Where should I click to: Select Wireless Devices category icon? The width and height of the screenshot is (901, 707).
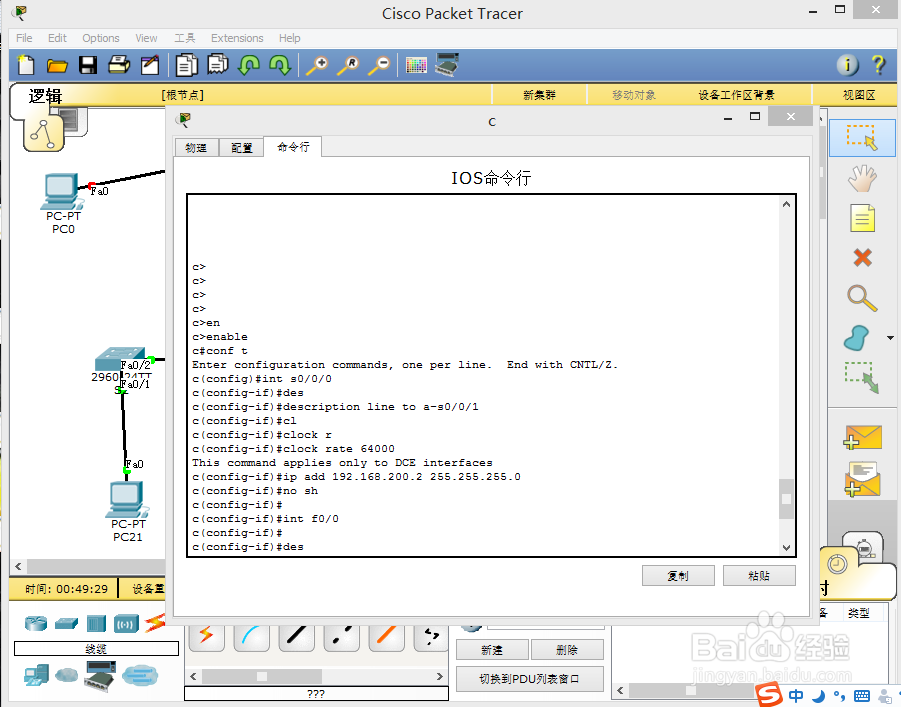126,624
